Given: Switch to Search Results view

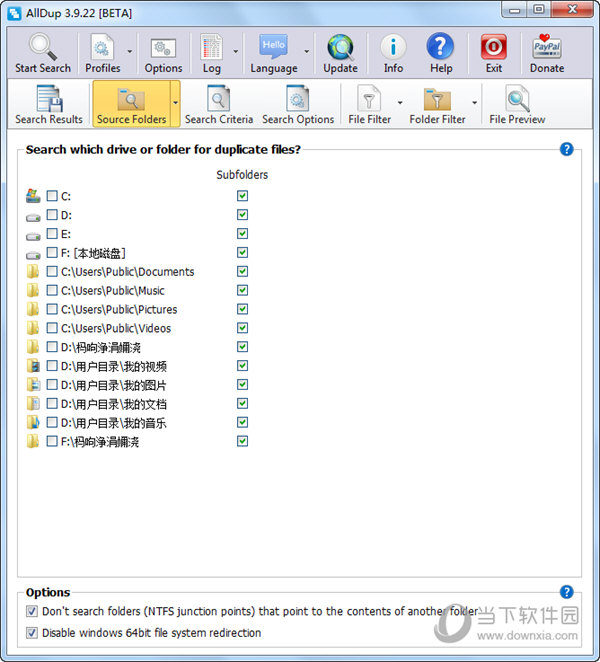Looking at the screenshot, I should coord(49,104).
